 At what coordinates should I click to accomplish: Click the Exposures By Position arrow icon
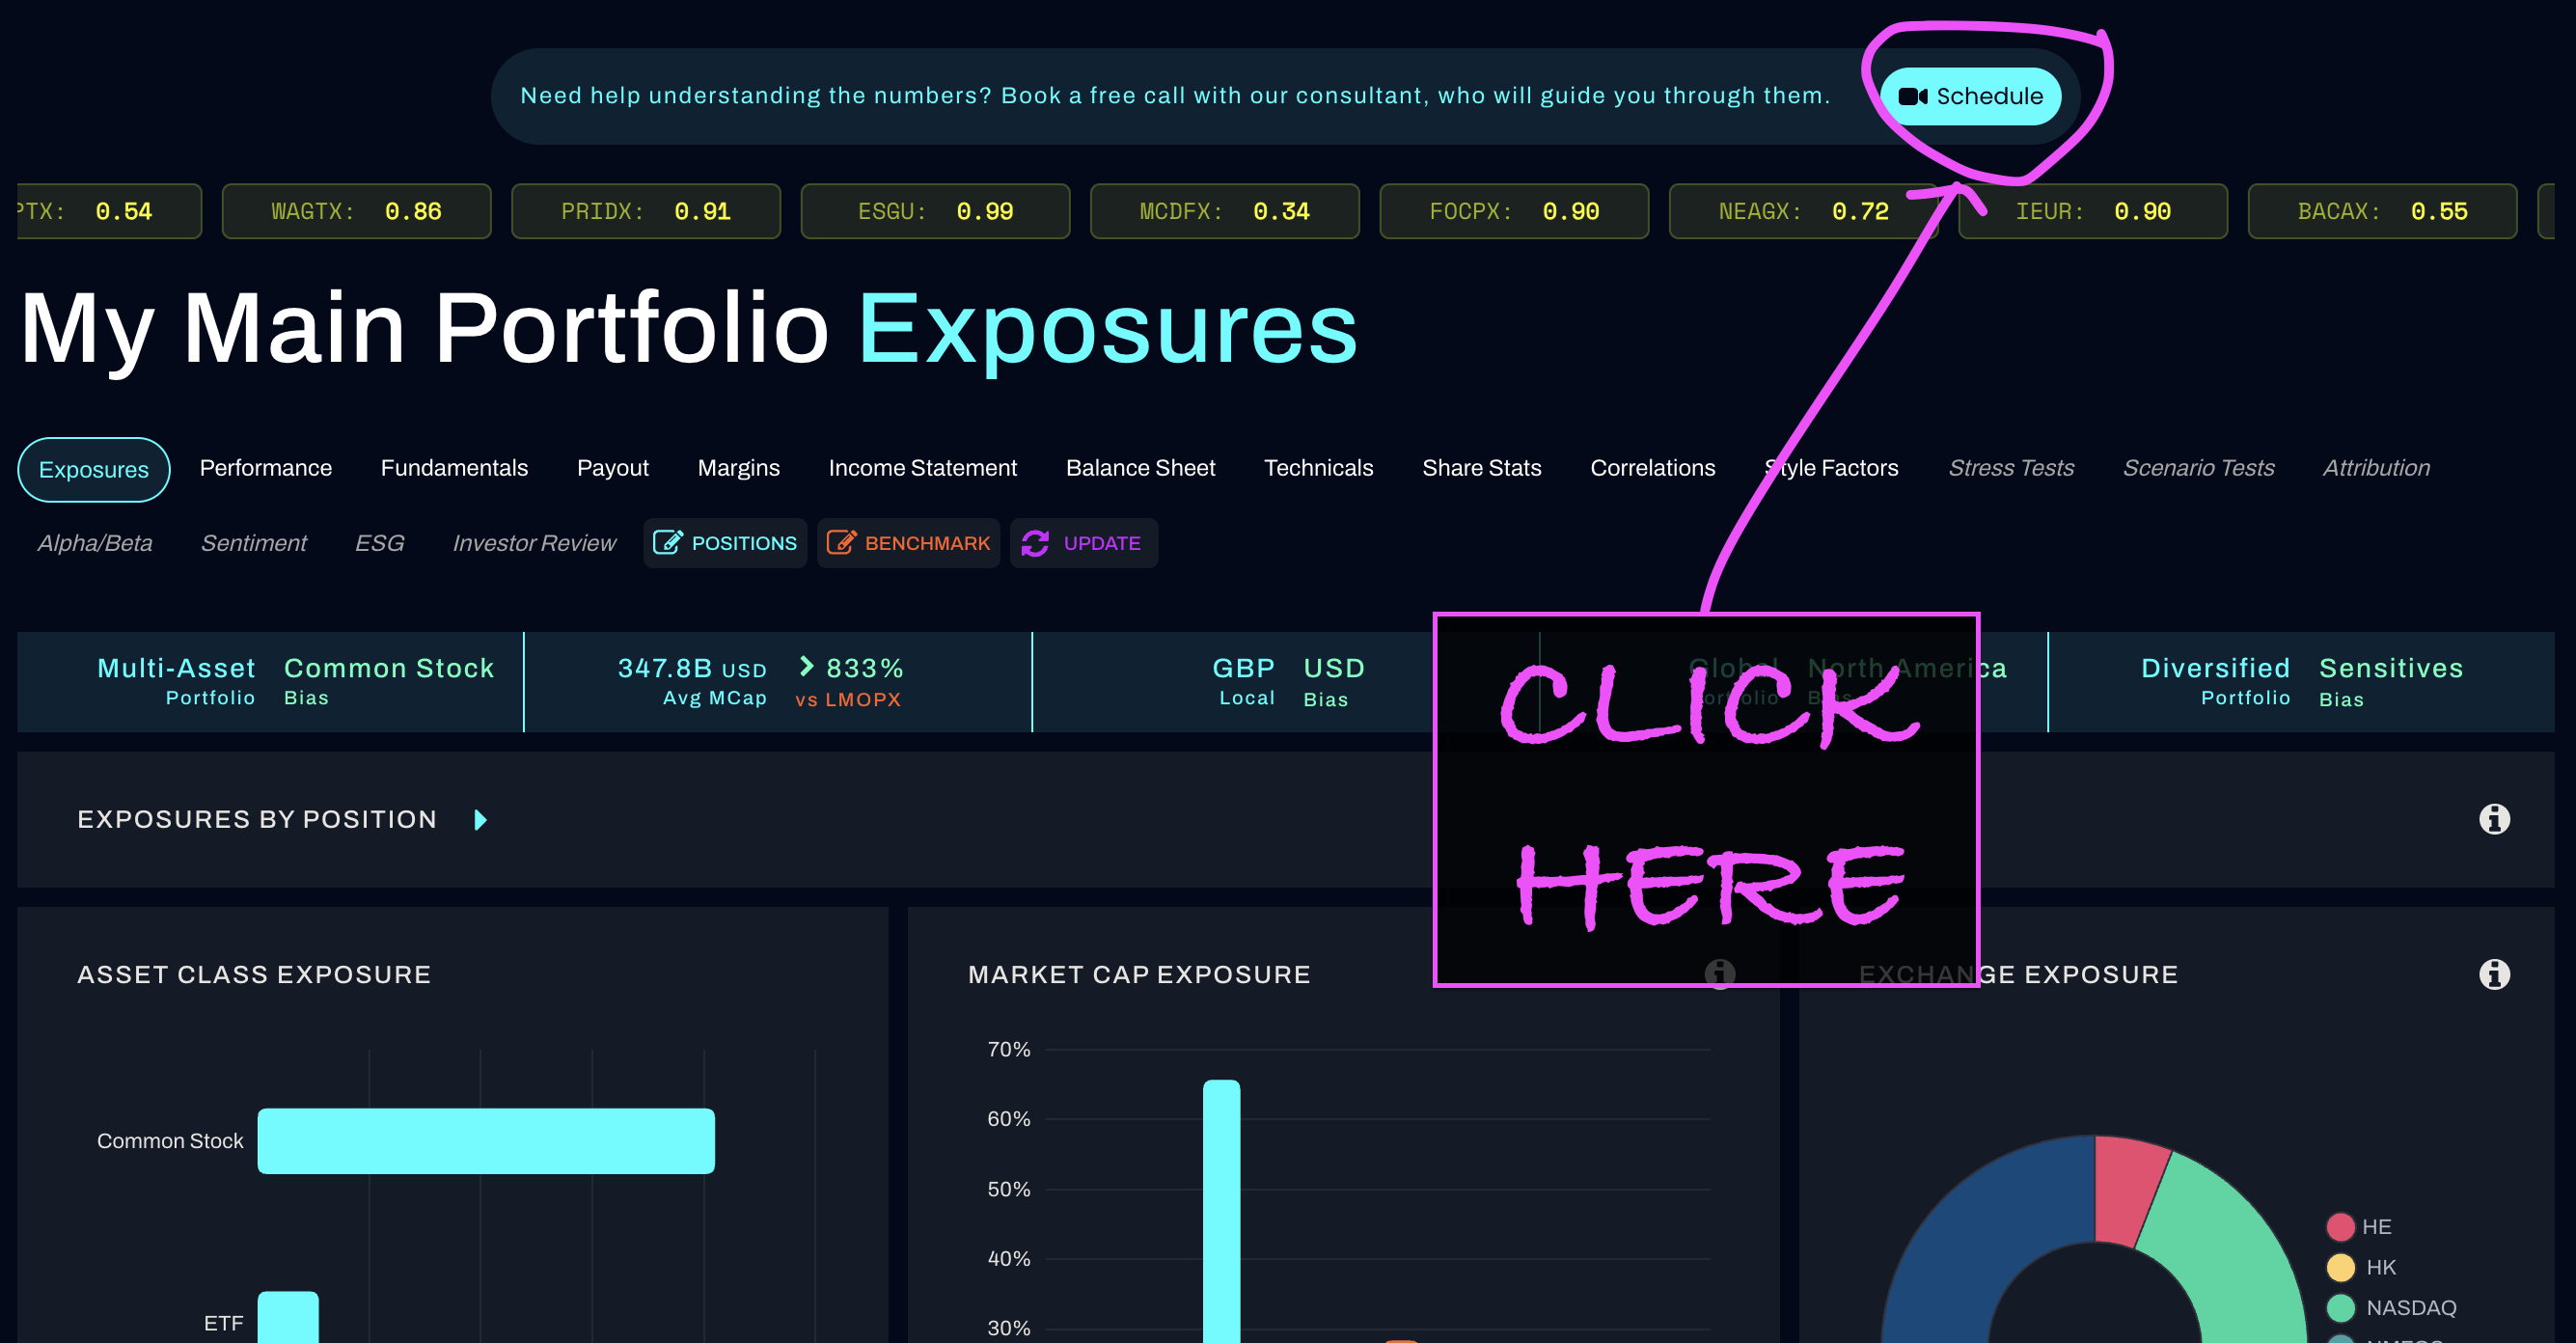pos(480,820)
